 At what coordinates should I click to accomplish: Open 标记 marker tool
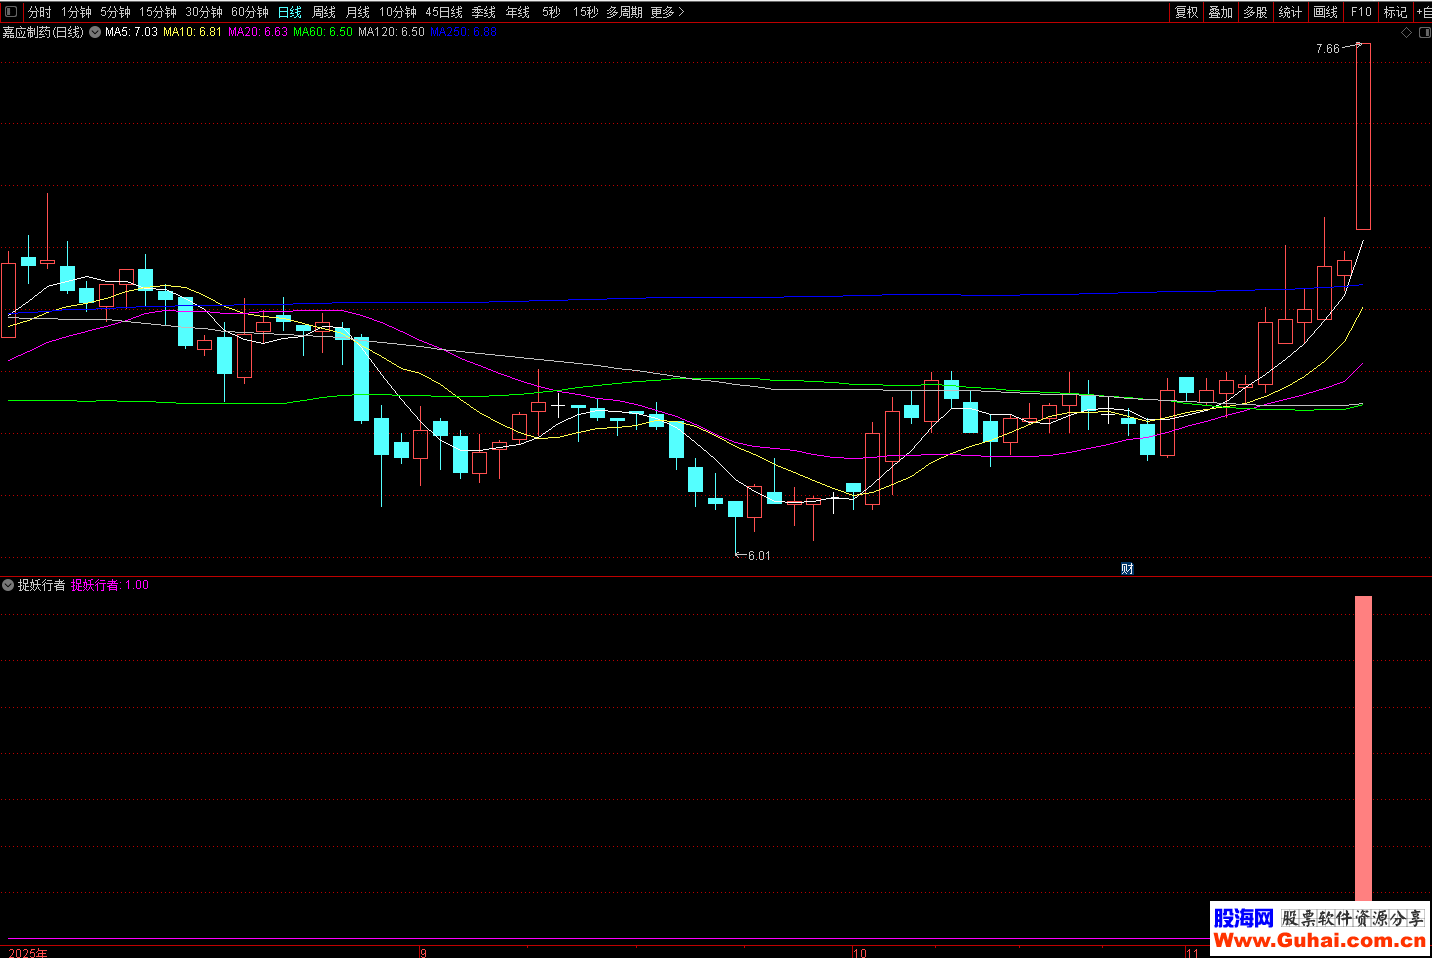(1394, 12)
